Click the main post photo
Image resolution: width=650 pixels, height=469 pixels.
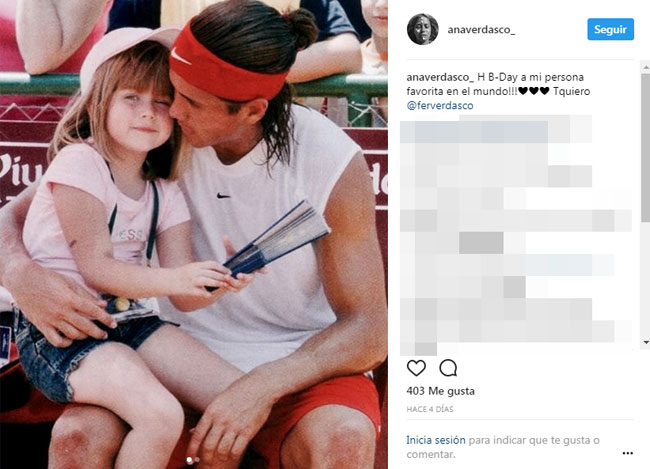tap(194, 234)
